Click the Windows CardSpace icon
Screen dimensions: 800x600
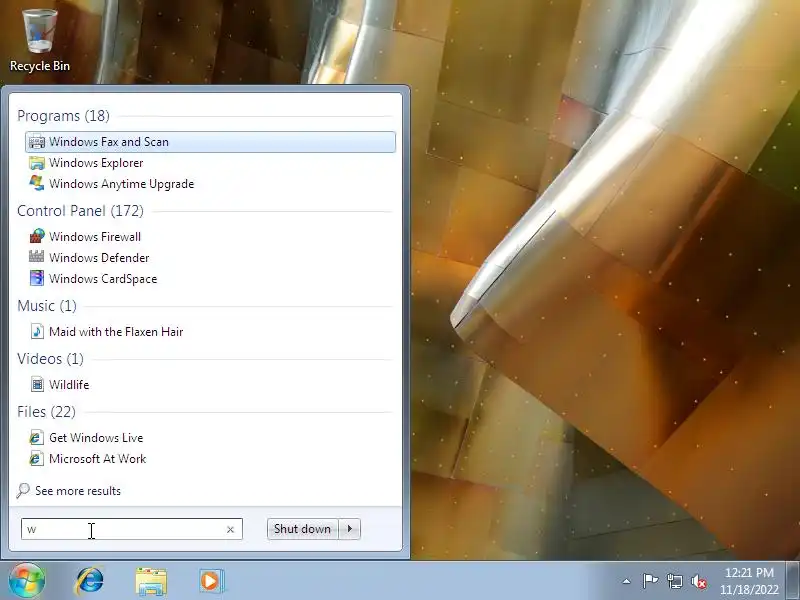[x=37, y=278]
